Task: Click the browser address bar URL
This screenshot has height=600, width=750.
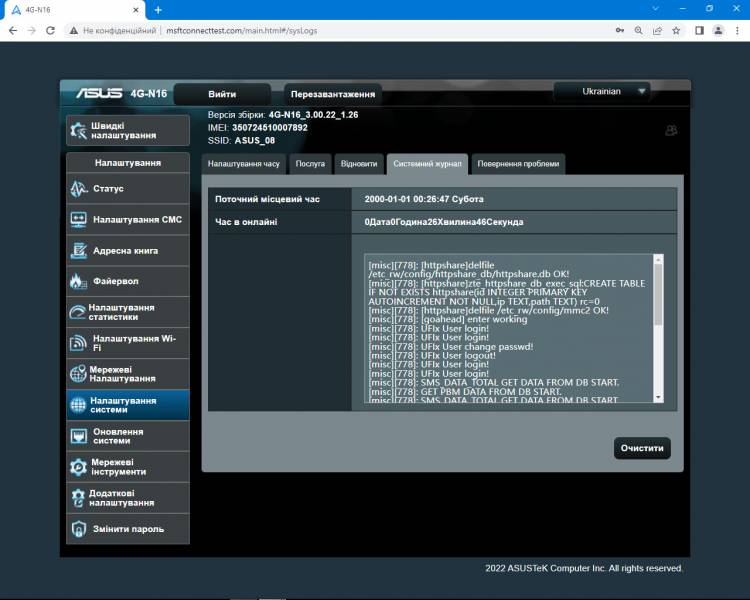Action: 242,31
